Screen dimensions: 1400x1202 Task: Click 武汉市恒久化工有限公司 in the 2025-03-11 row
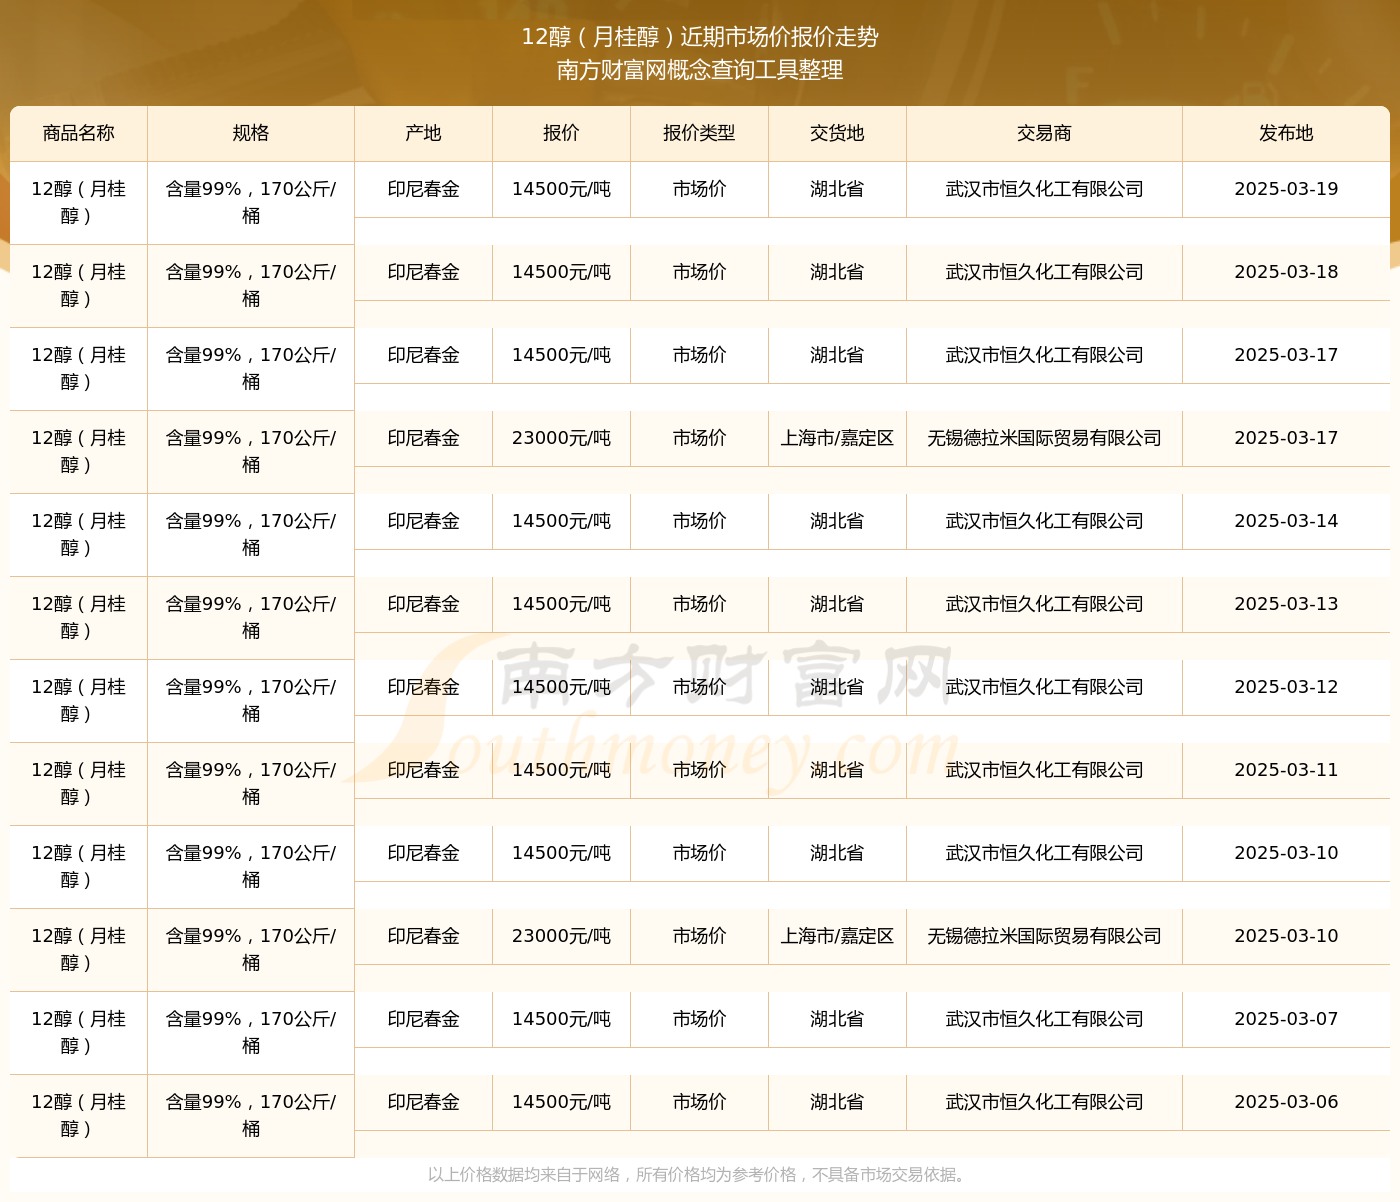[1044, 770]
